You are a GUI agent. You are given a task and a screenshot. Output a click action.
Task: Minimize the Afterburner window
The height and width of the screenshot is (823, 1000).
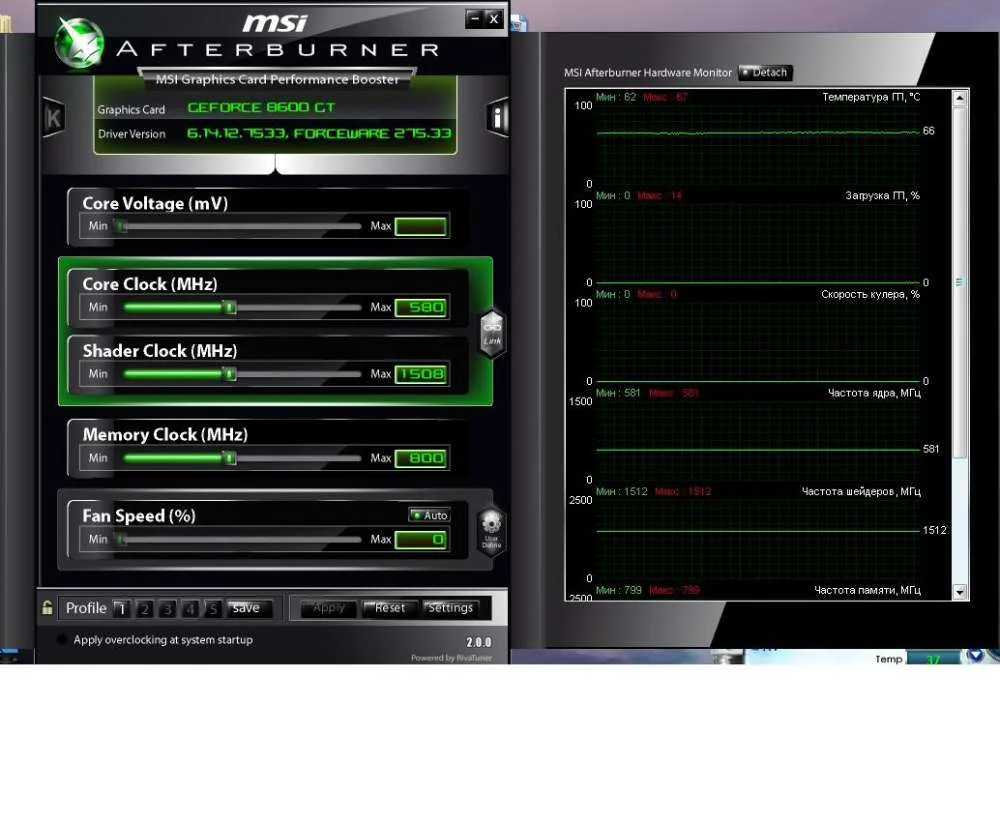(x=475, y=19)
